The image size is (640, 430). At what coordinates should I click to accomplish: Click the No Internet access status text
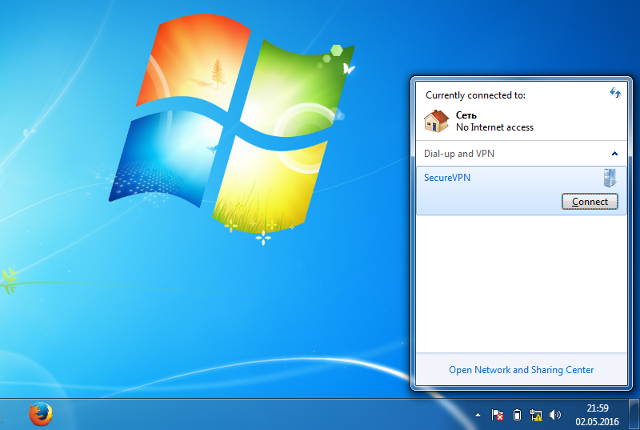point(495,128)
